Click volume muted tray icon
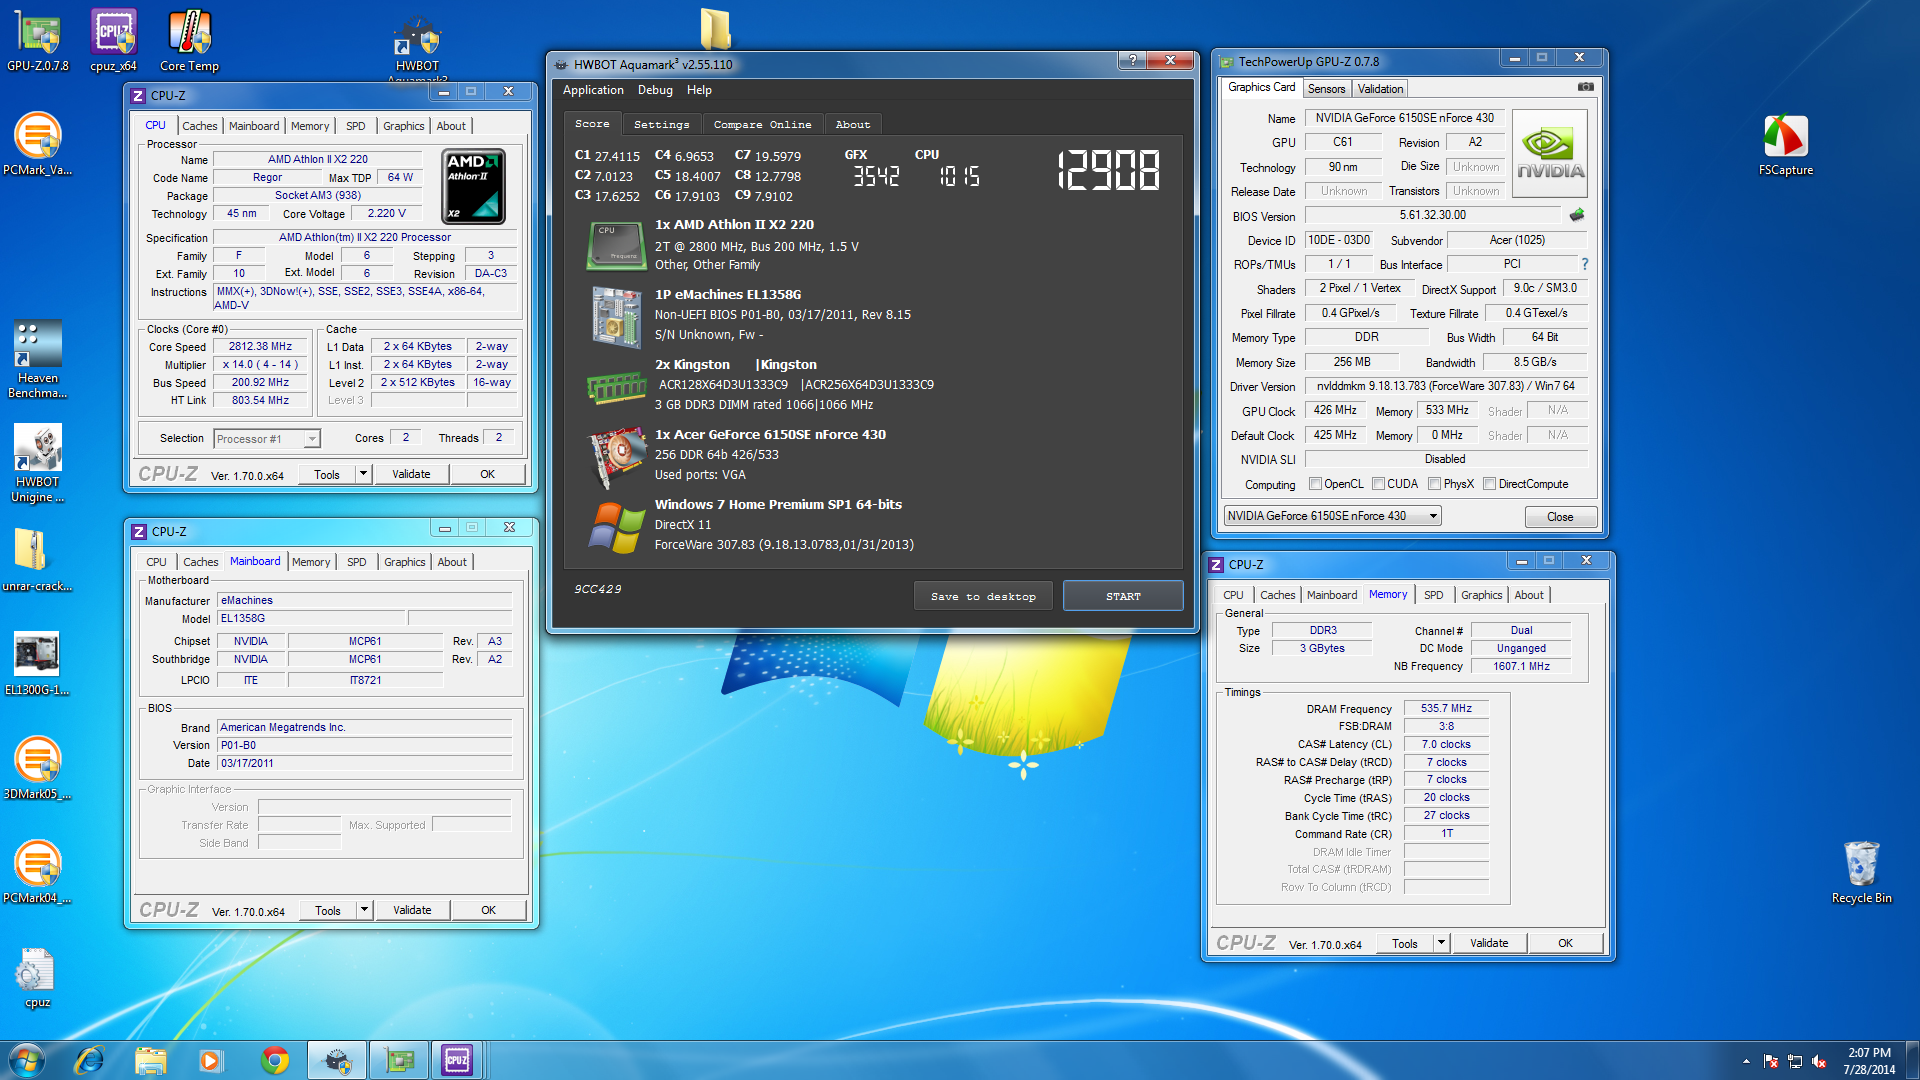 (1819, 1061)
